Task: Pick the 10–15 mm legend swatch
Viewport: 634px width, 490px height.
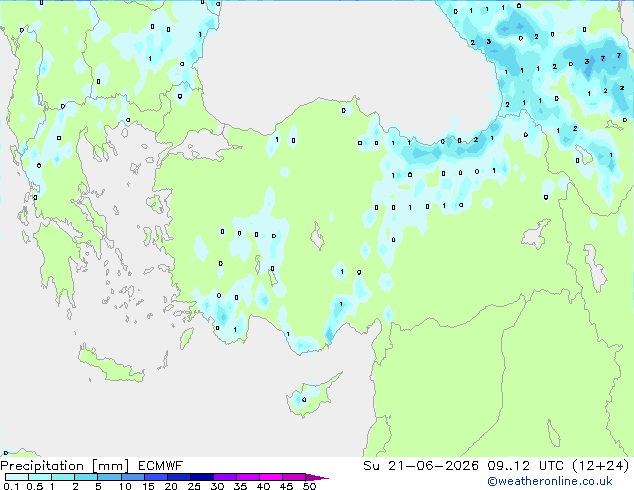Action: pos(132,477)
